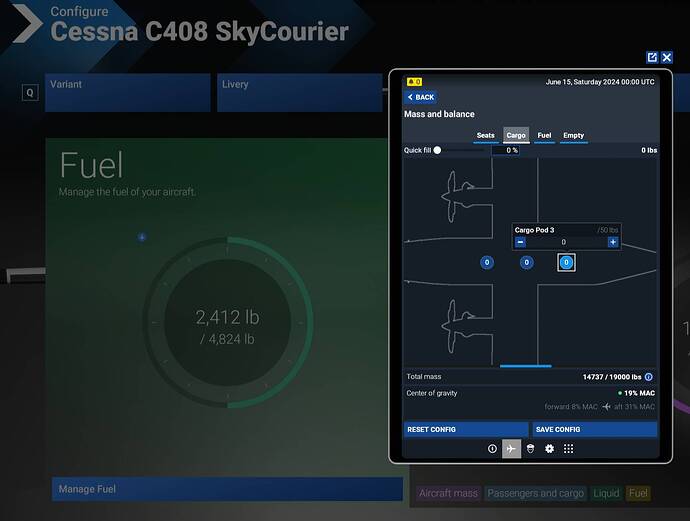Click the Manage Fuel button
Screen dimensions: 690x521
[x=227, y=489]
